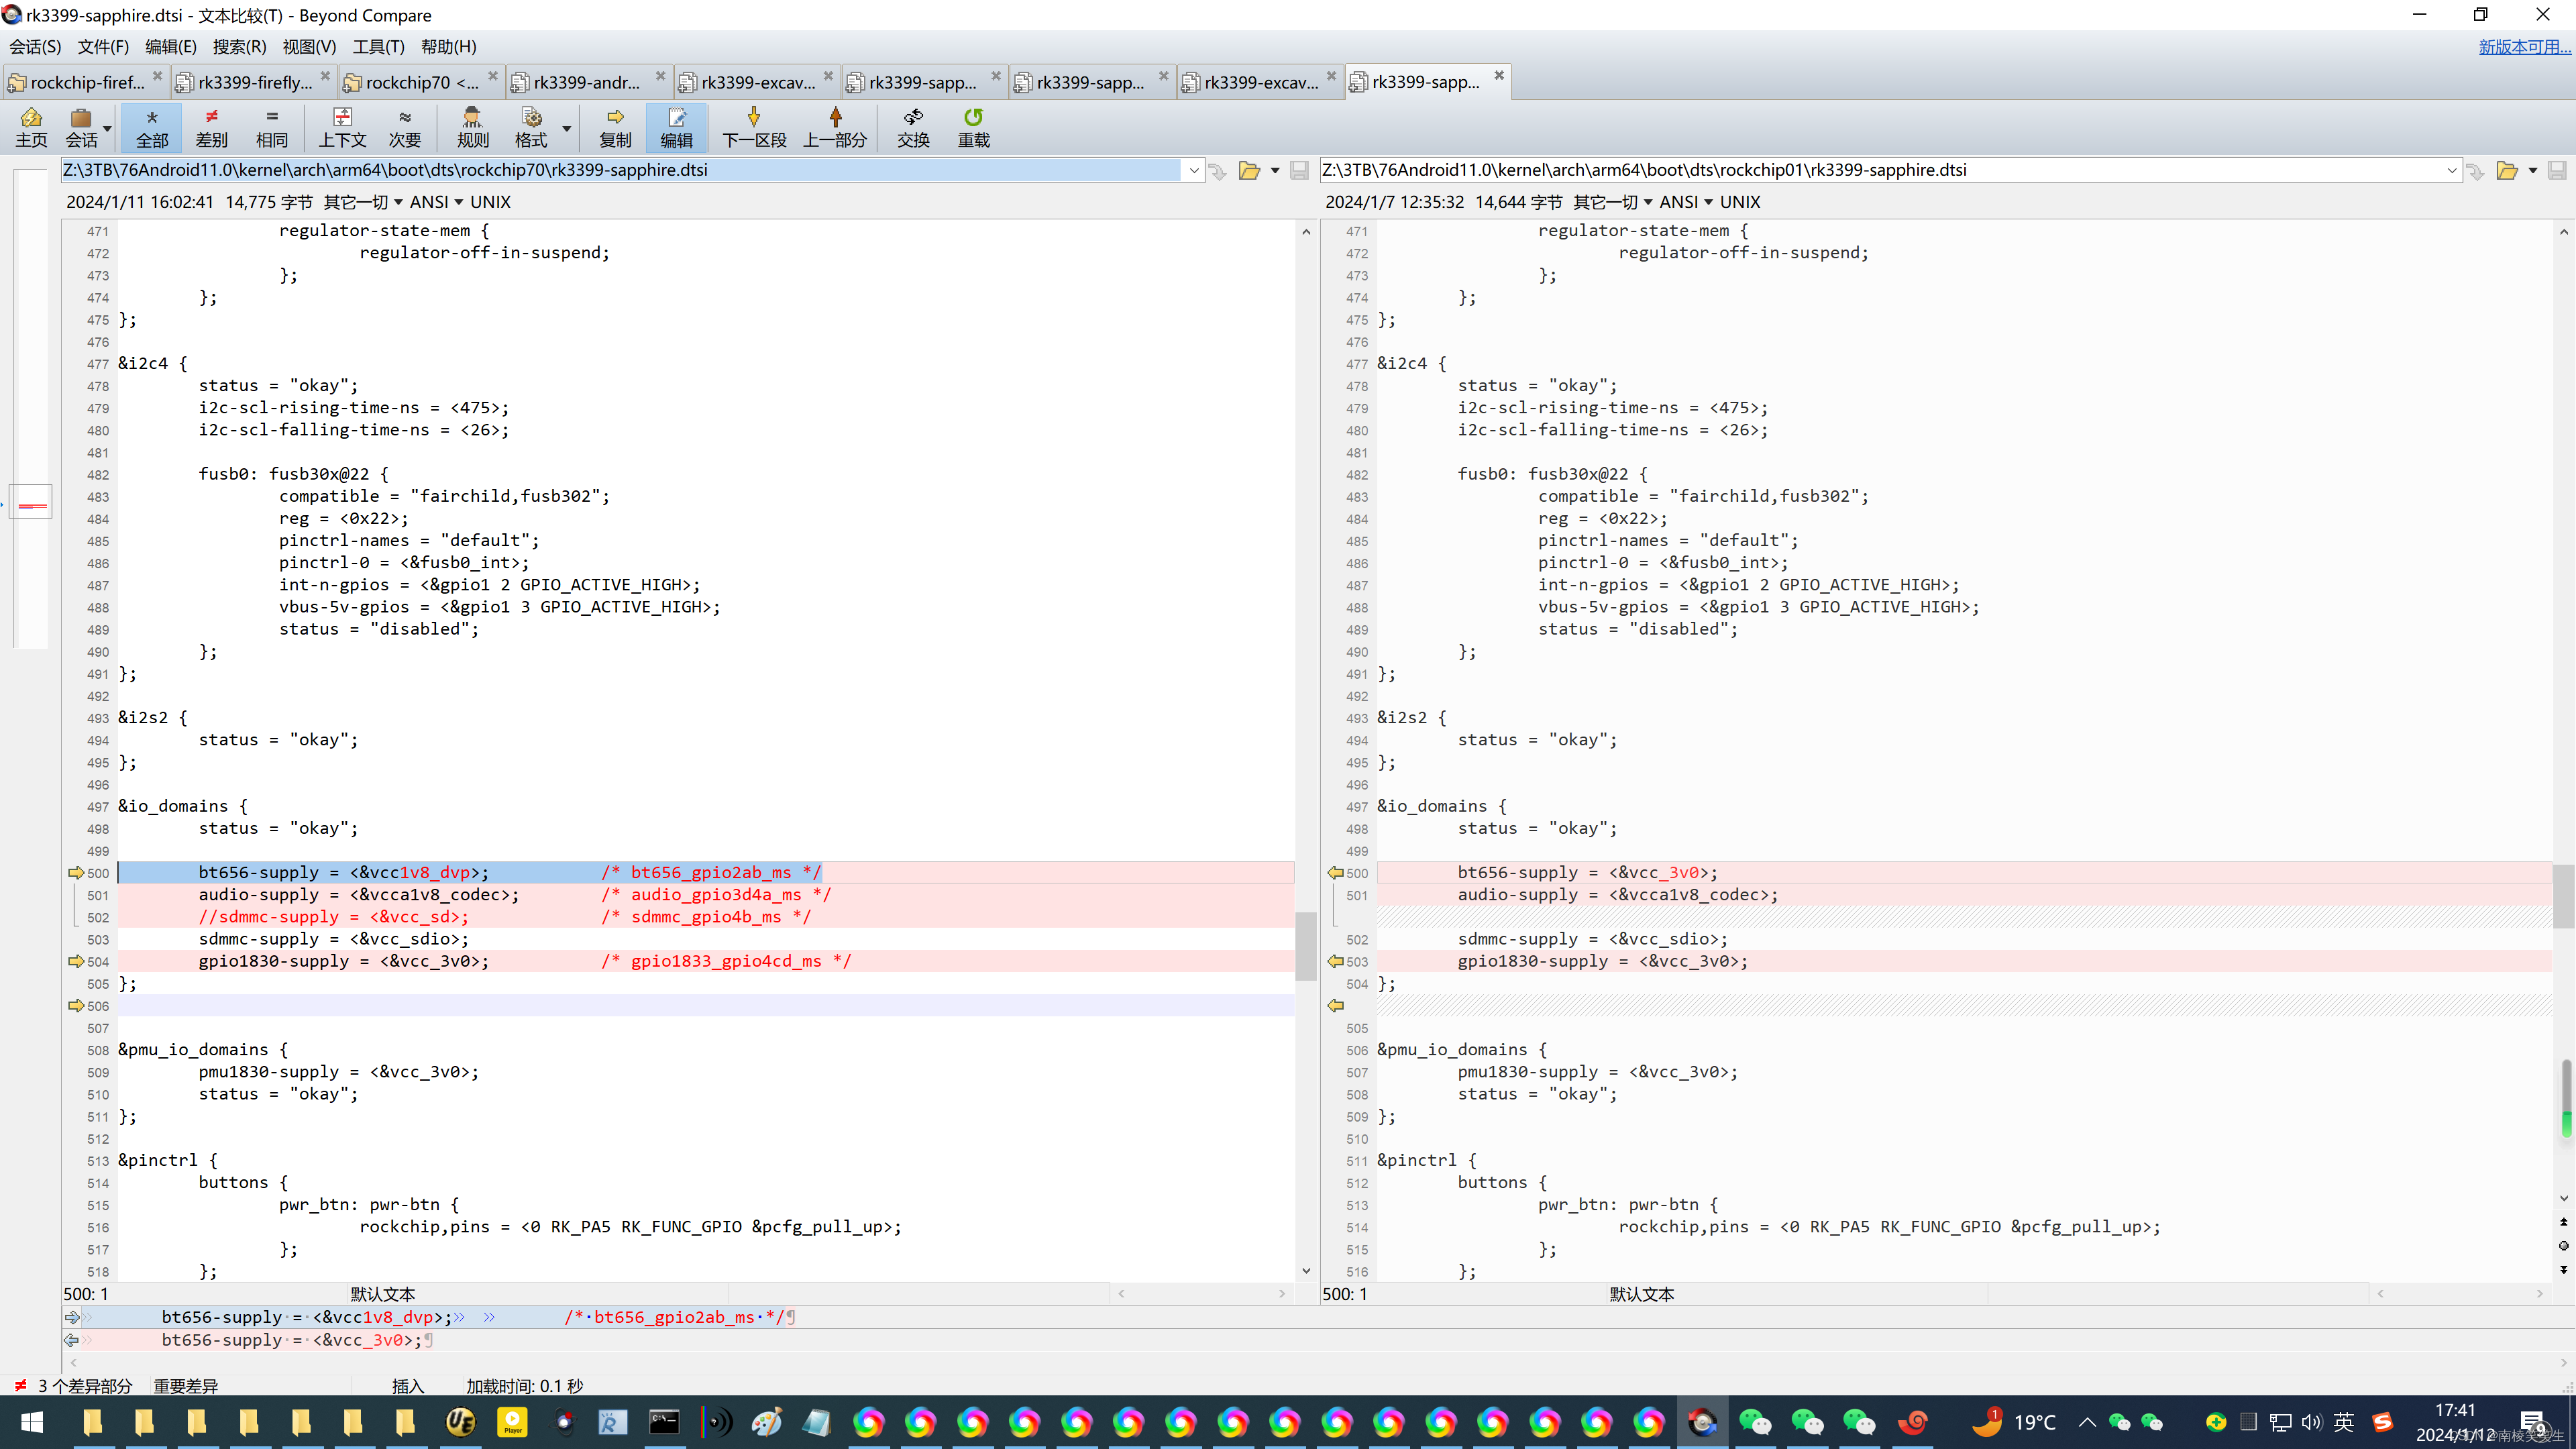Click copy-to-left arrow at right line 500
The width and height of the screenshot is (2576, 1449).
pyautogui.click(x=1335, y=873)
